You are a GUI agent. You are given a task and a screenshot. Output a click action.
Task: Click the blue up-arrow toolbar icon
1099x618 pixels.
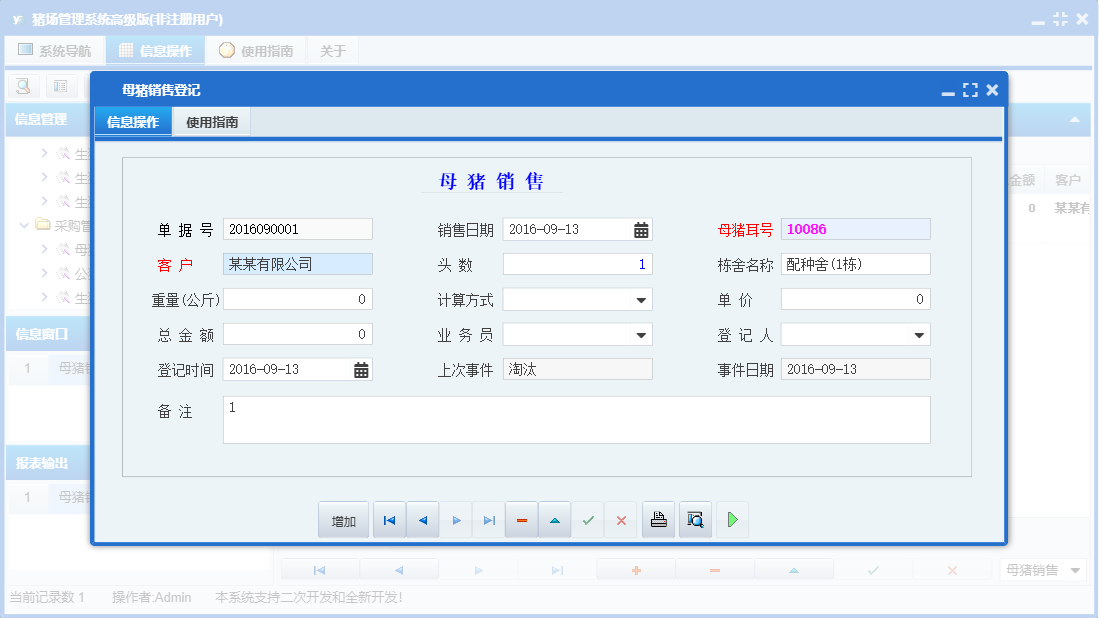pyautogui.click(x=555, y=519)
